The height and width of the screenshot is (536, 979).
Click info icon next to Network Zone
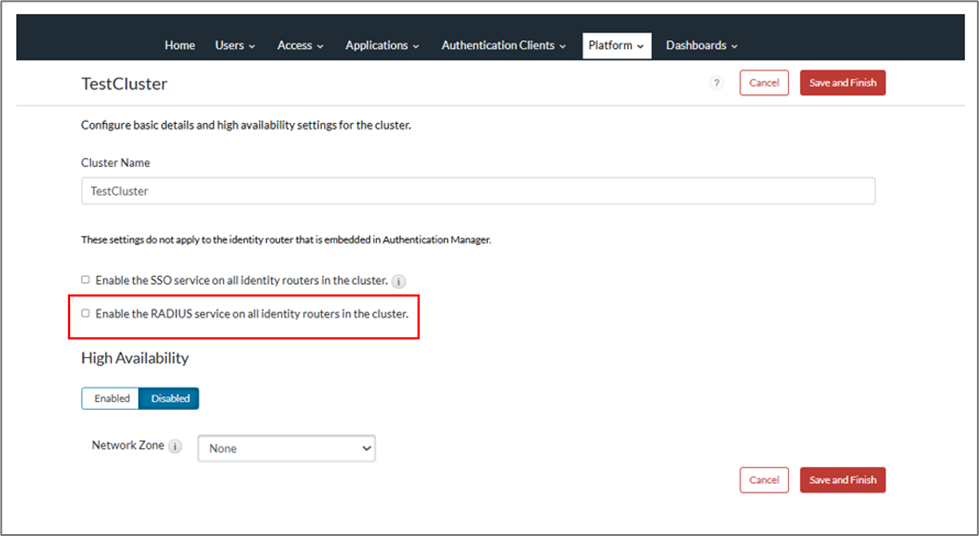pos(175,447)
